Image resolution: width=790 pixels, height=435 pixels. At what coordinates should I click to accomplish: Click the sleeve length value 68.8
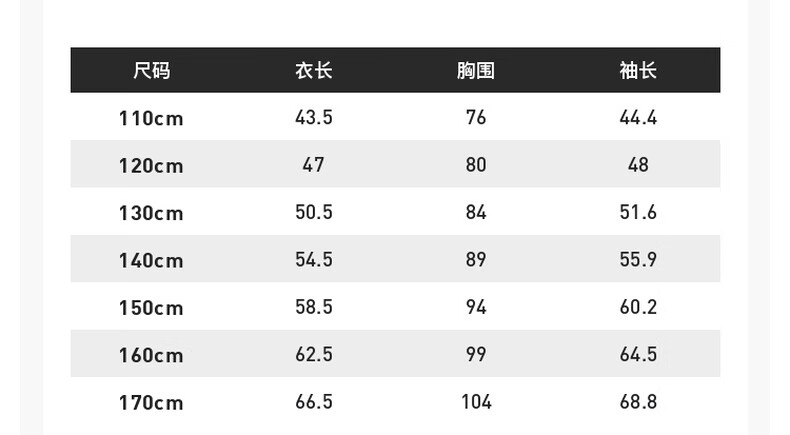coord(638,403)
